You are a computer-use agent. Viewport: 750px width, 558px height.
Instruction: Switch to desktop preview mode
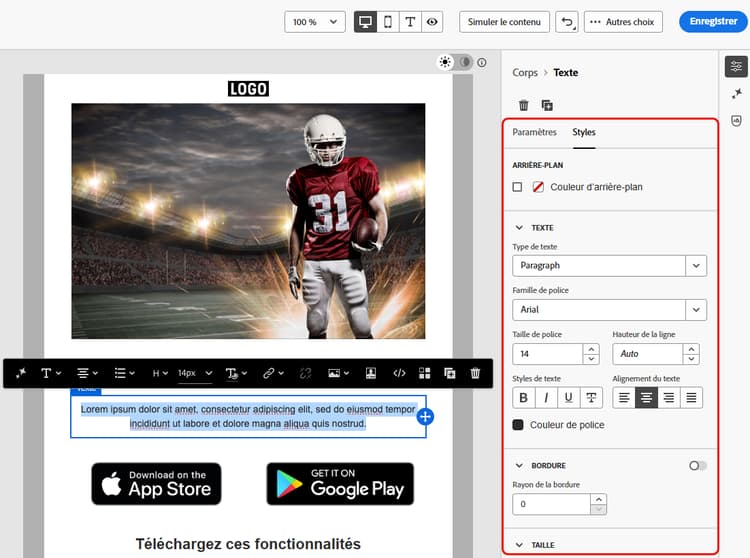pyautogui.click(x=365, y=22)
